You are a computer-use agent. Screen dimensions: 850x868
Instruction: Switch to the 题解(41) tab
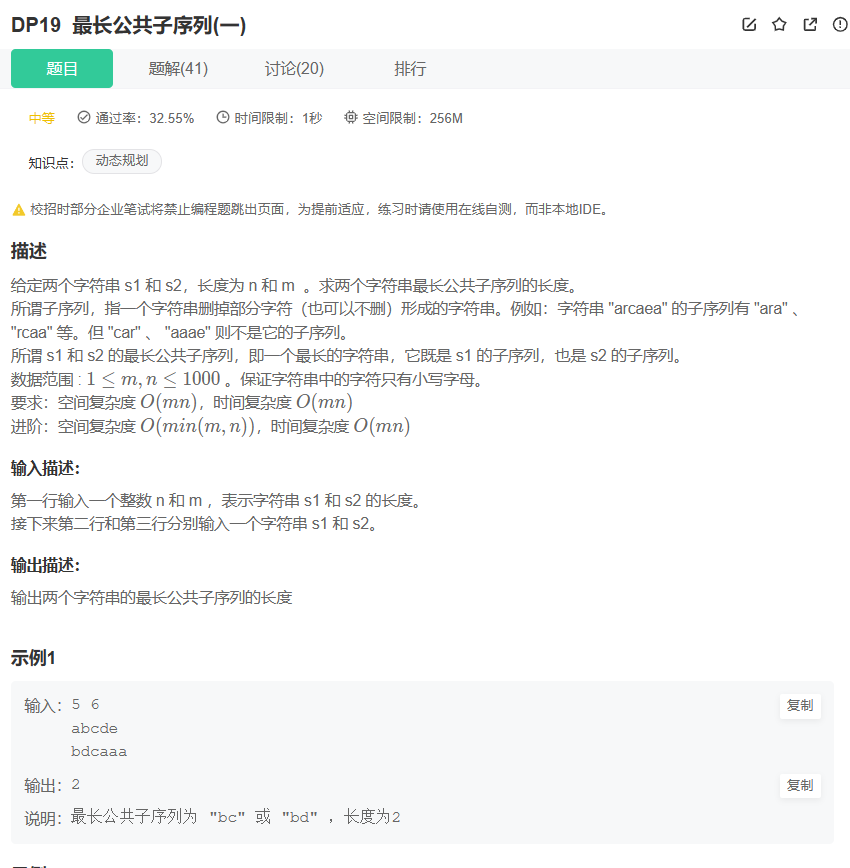[177, 69]
